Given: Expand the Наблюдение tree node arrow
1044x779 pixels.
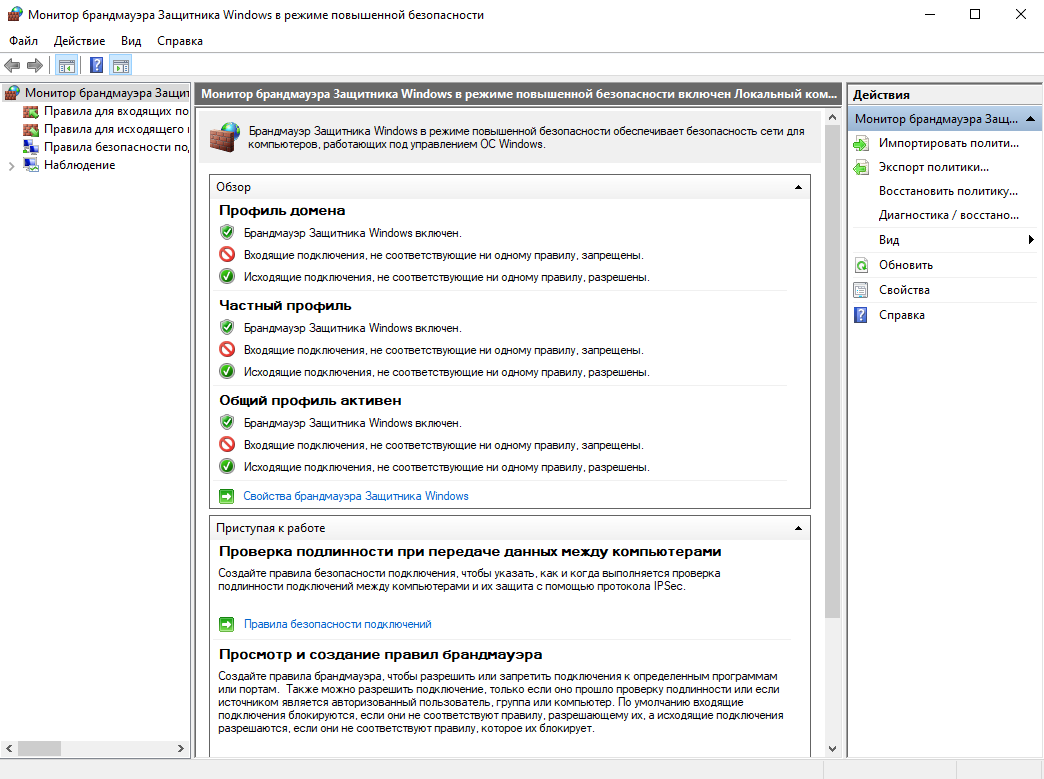Looking at the screenshot, I should click(12, 166).
